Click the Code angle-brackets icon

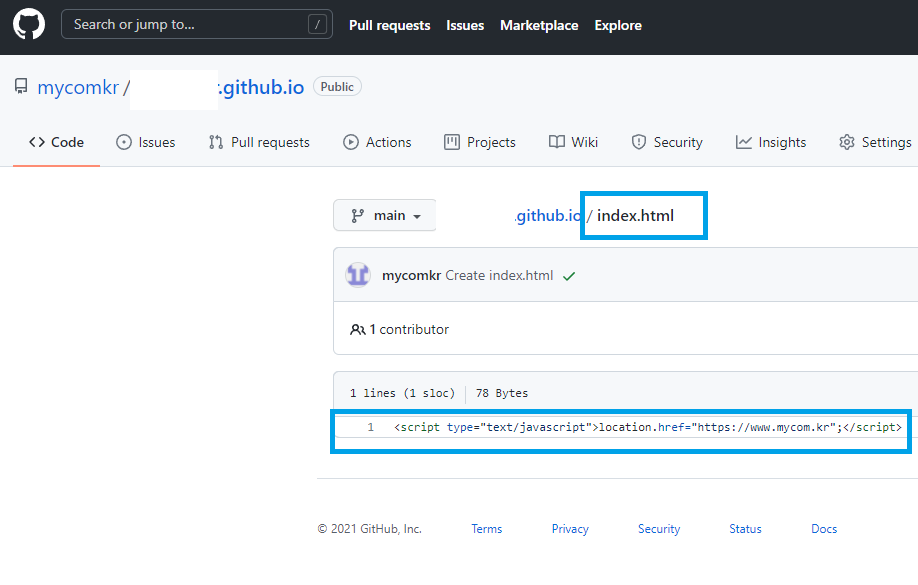click(37, 142)
